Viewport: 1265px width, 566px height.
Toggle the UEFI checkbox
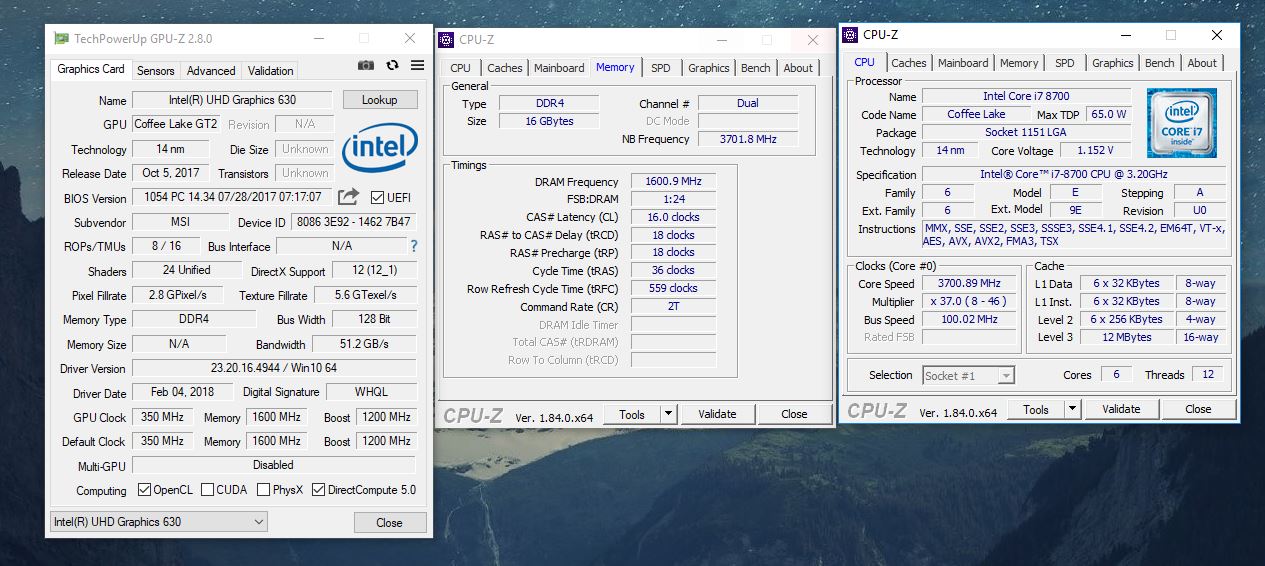[378, 197]
